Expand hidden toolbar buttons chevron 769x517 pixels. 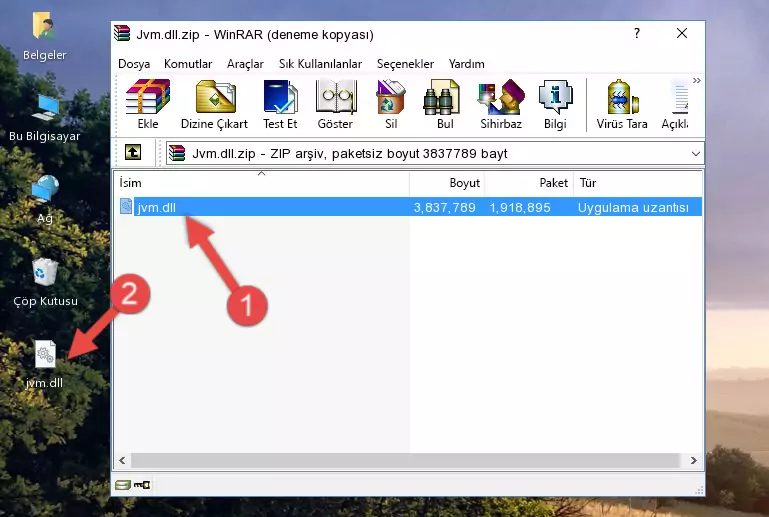point(696,80)
